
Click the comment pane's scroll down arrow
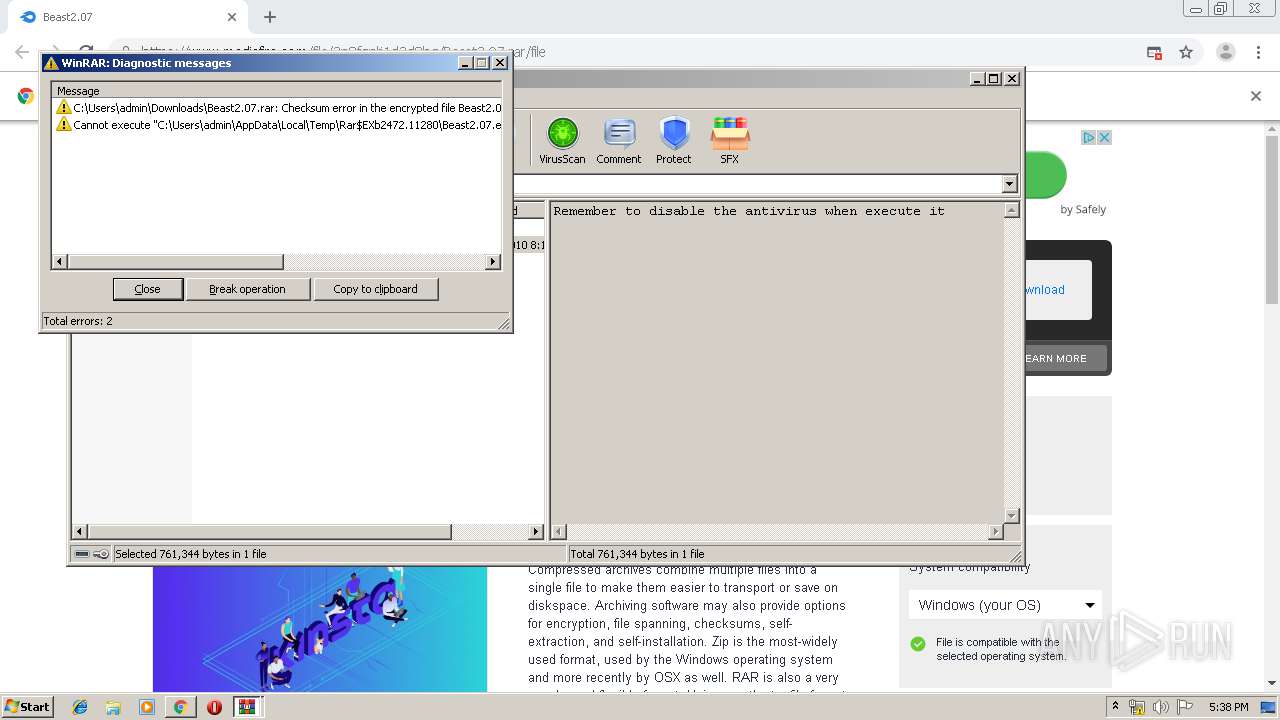[x=1011, y=516]
